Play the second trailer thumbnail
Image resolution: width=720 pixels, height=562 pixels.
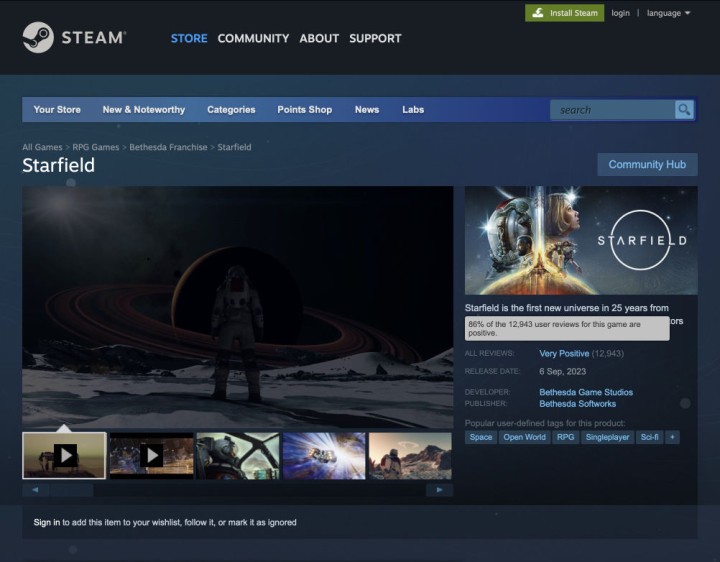point(152,455)
